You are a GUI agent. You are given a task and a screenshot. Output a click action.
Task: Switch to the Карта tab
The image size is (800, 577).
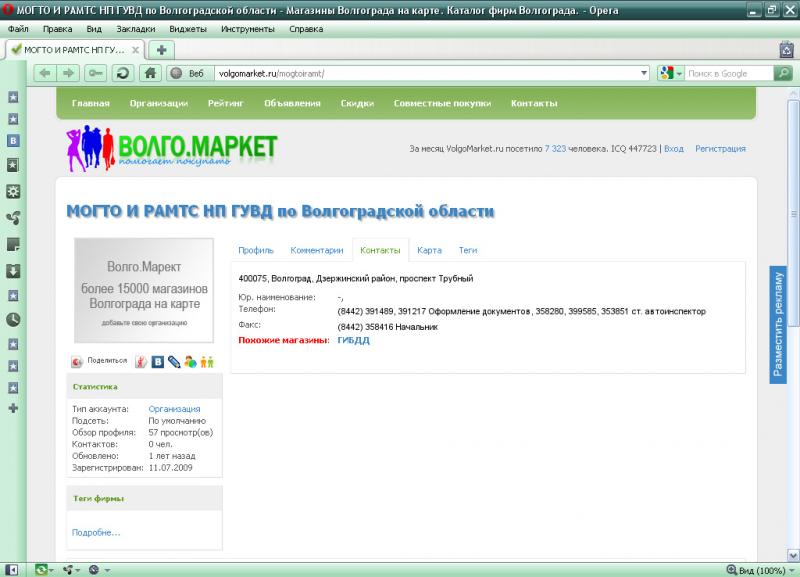429,250
